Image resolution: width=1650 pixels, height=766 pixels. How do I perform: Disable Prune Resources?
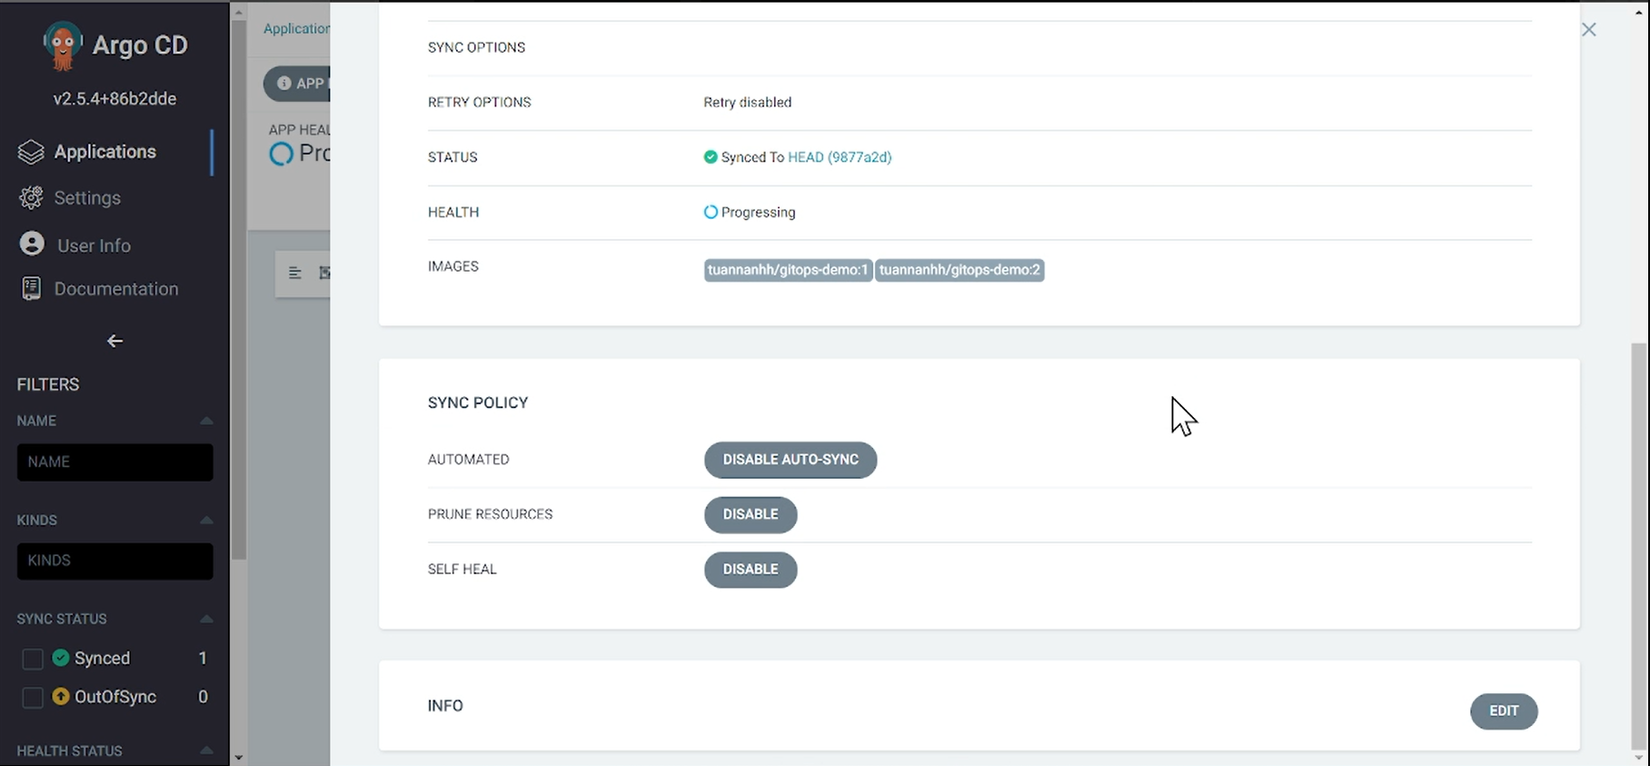[750, 515]
